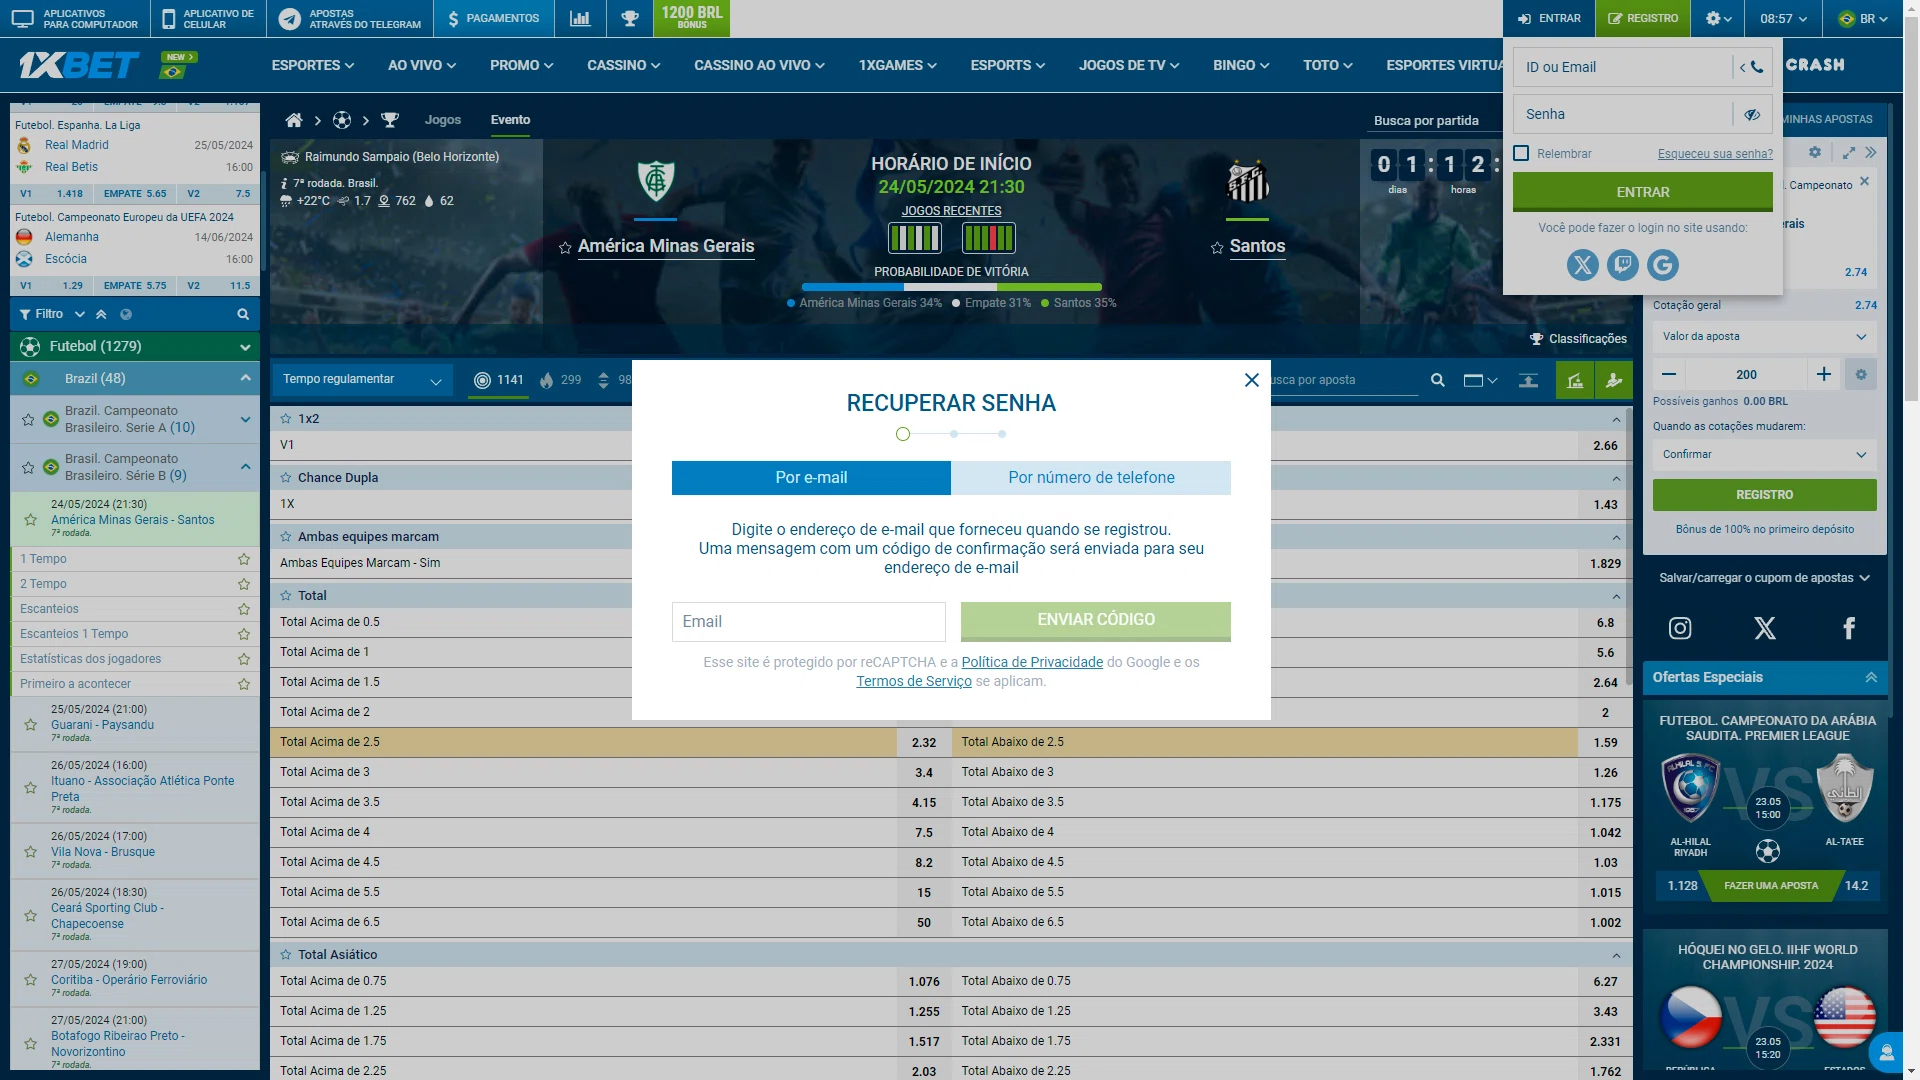1920x1080 pixels.
Task: Click Esqueceu sua senha link
Action: (x=1714, y=154)
